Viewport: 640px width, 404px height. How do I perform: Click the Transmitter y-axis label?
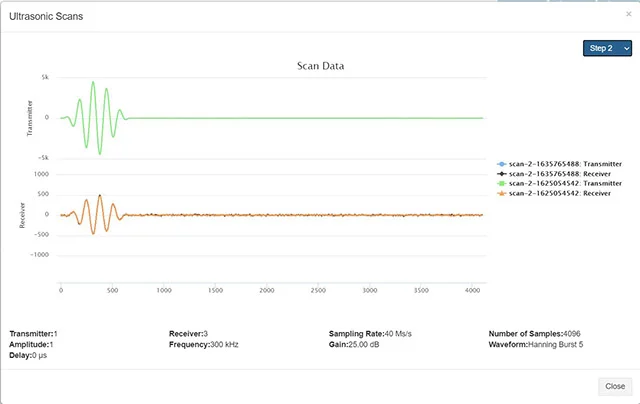click(x=29, y=117)
